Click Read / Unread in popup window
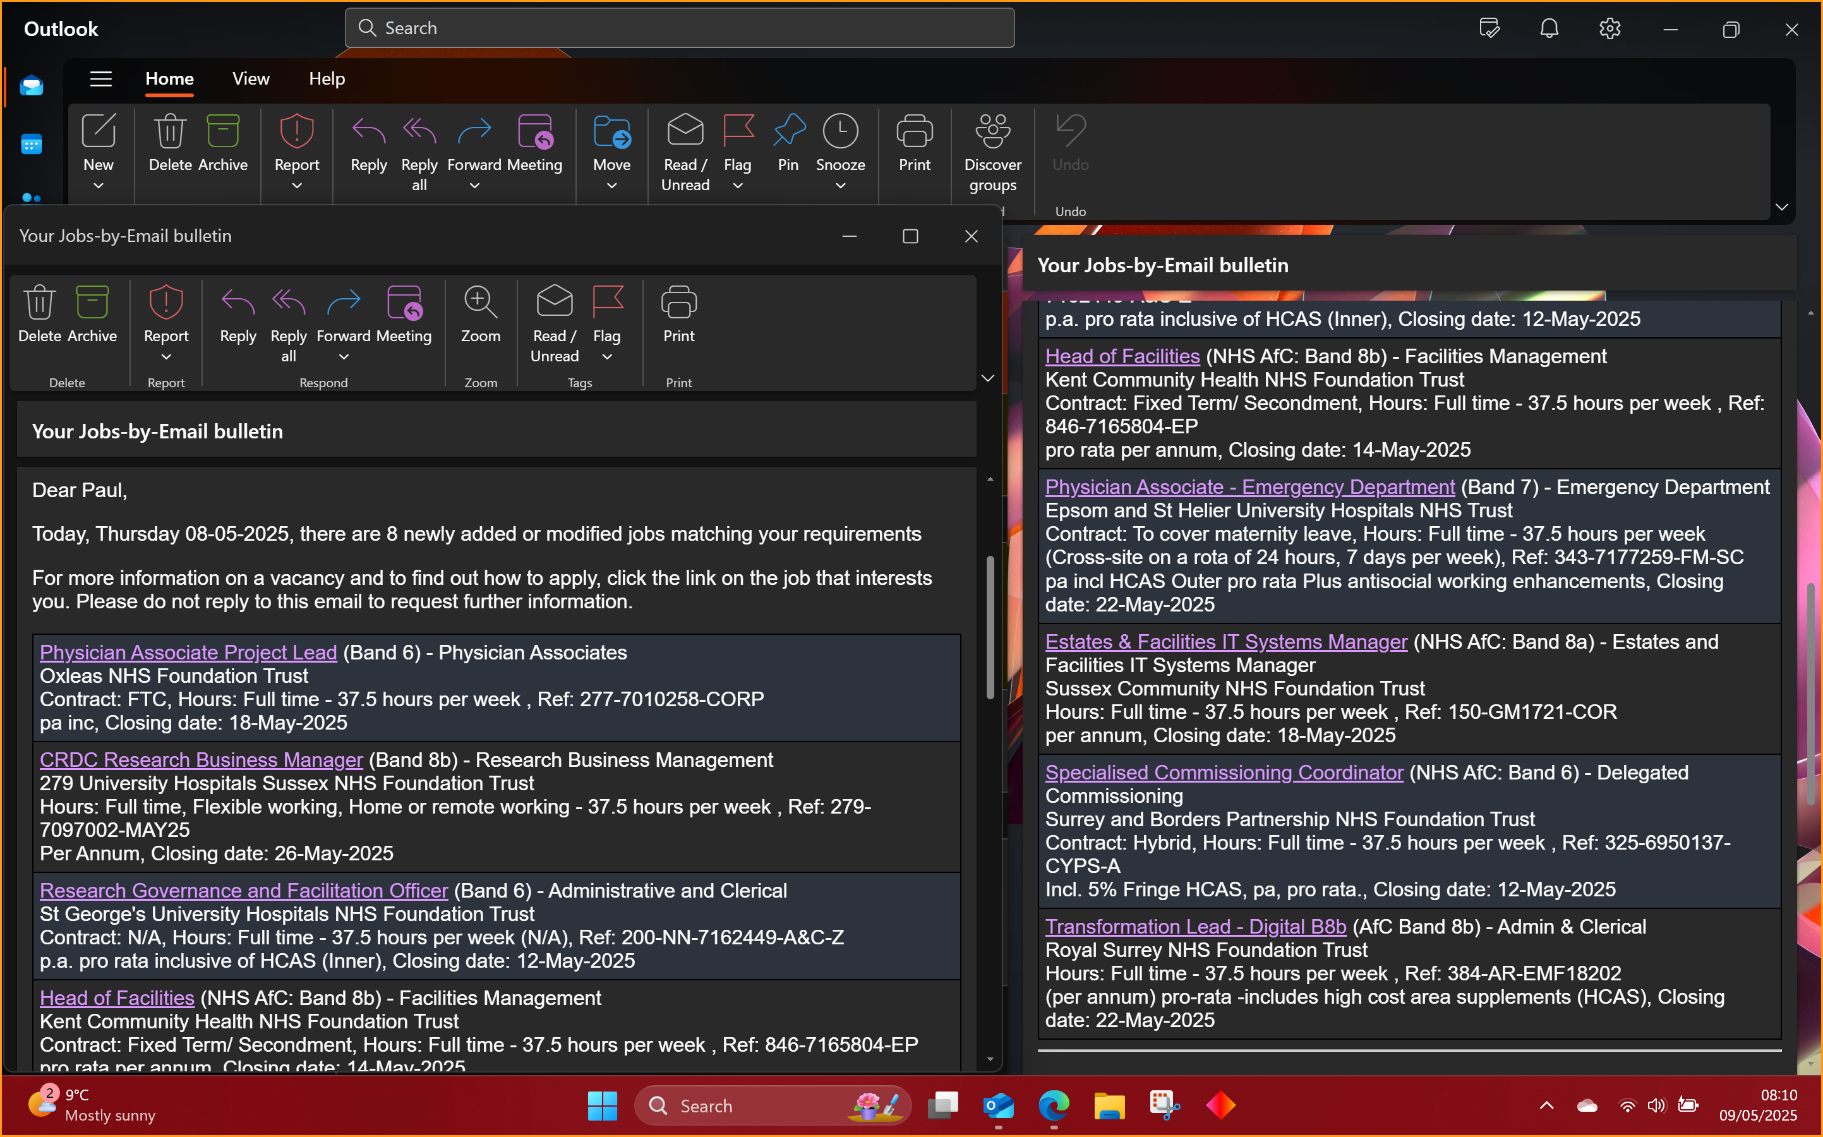This screenshot has width=1823, height=1137. [554, 324]
